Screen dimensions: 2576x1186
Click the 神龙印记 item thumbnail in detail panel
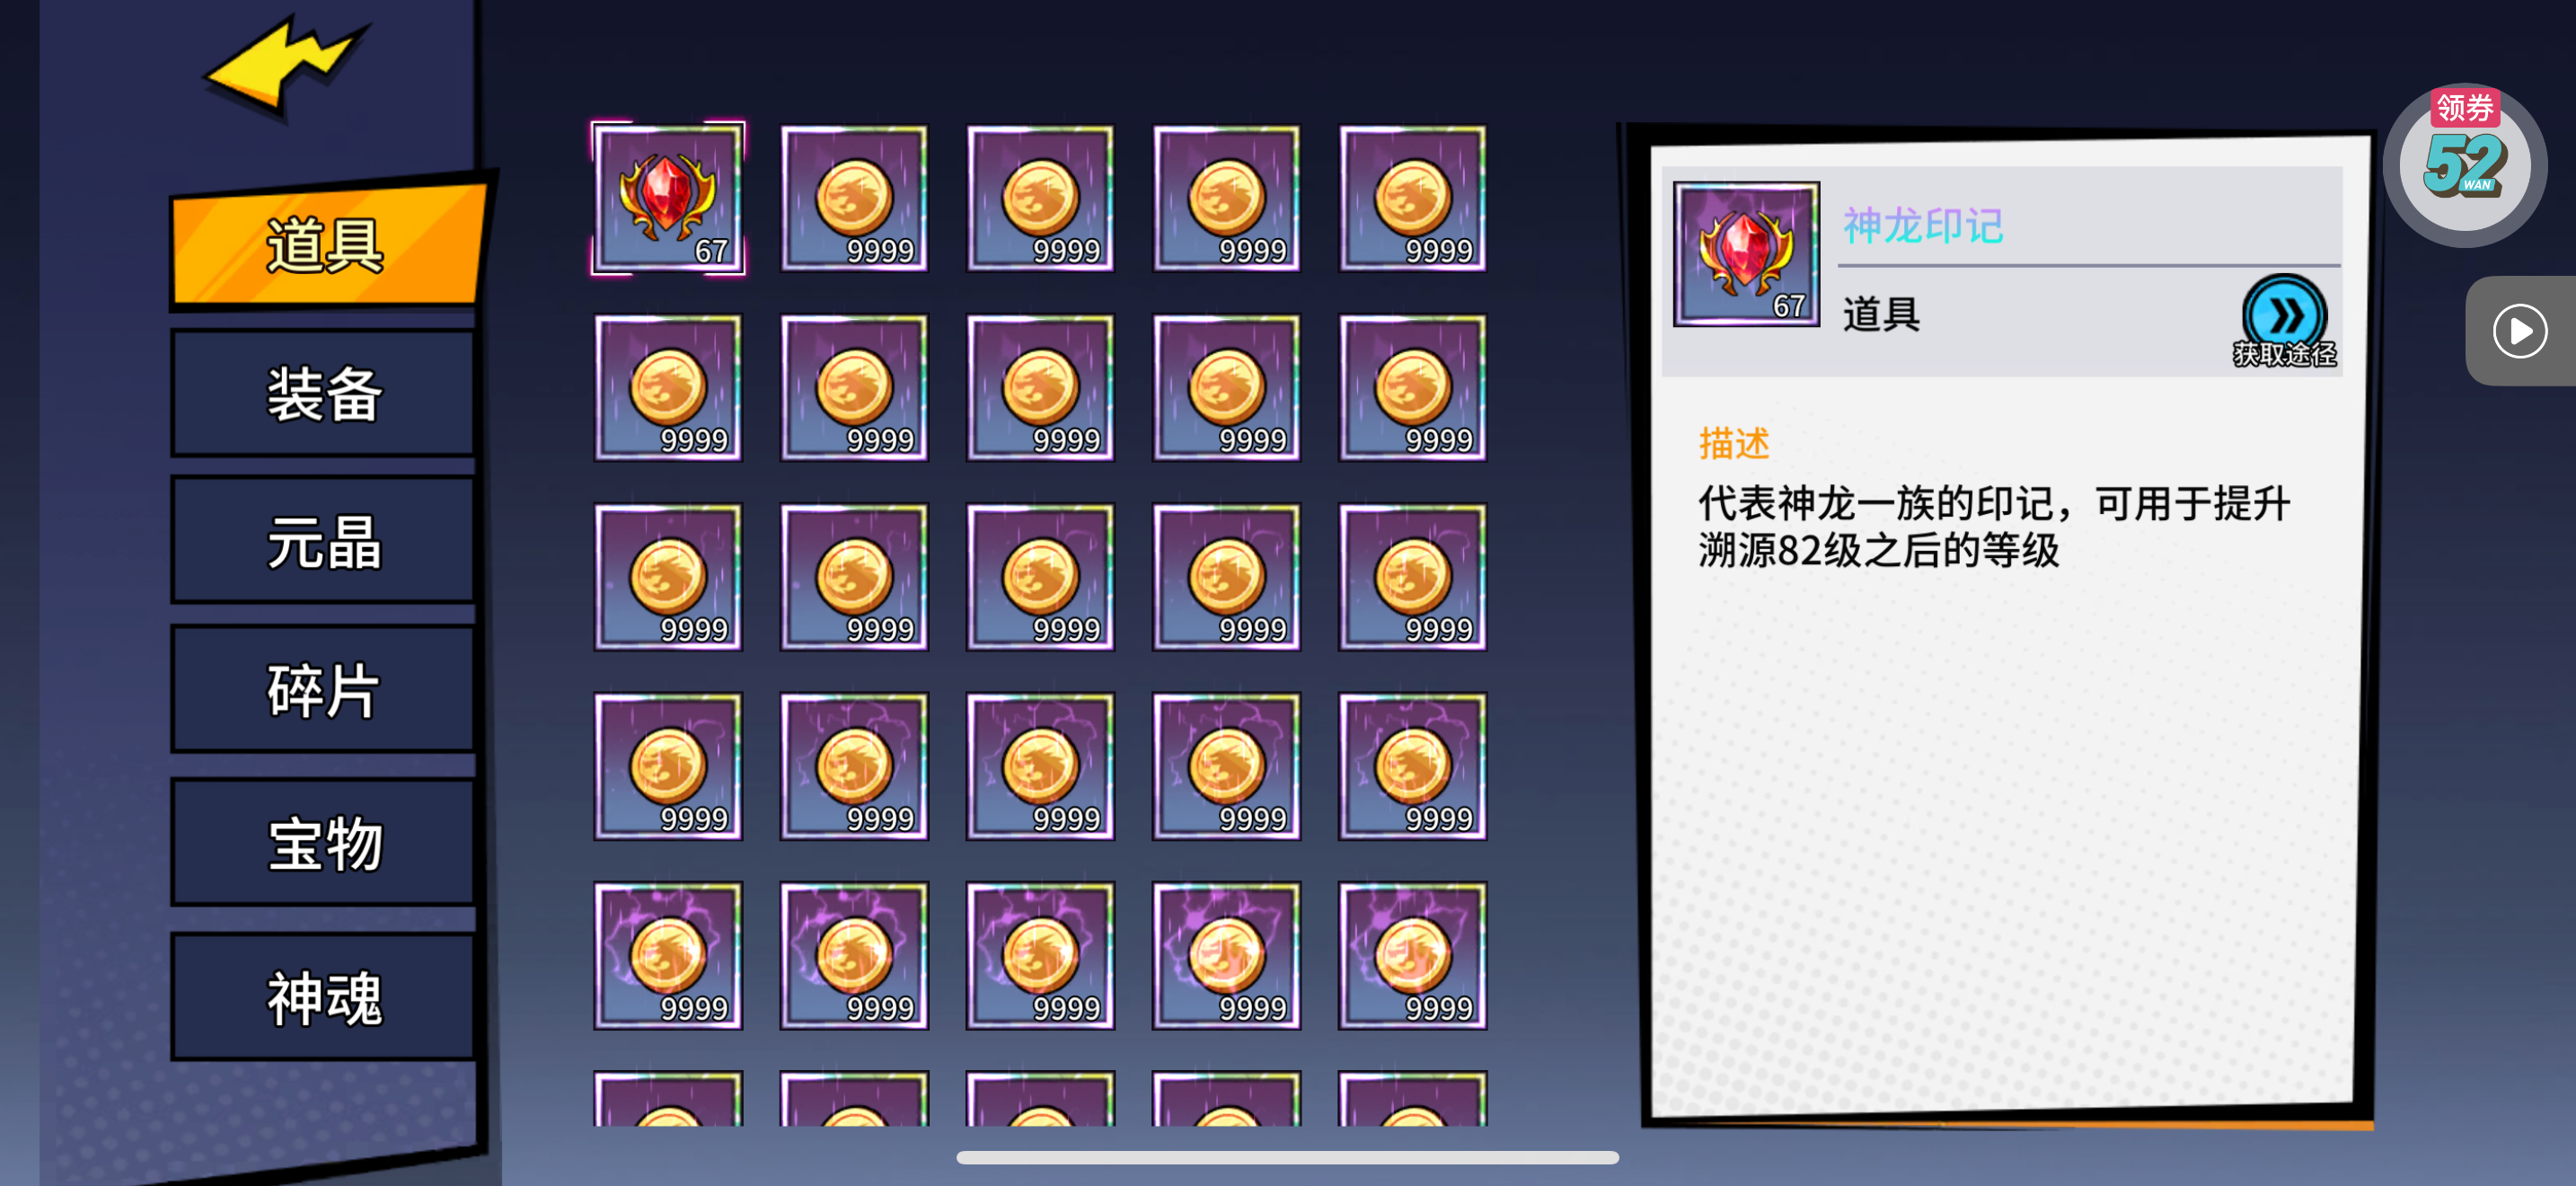pos(1746,254)
